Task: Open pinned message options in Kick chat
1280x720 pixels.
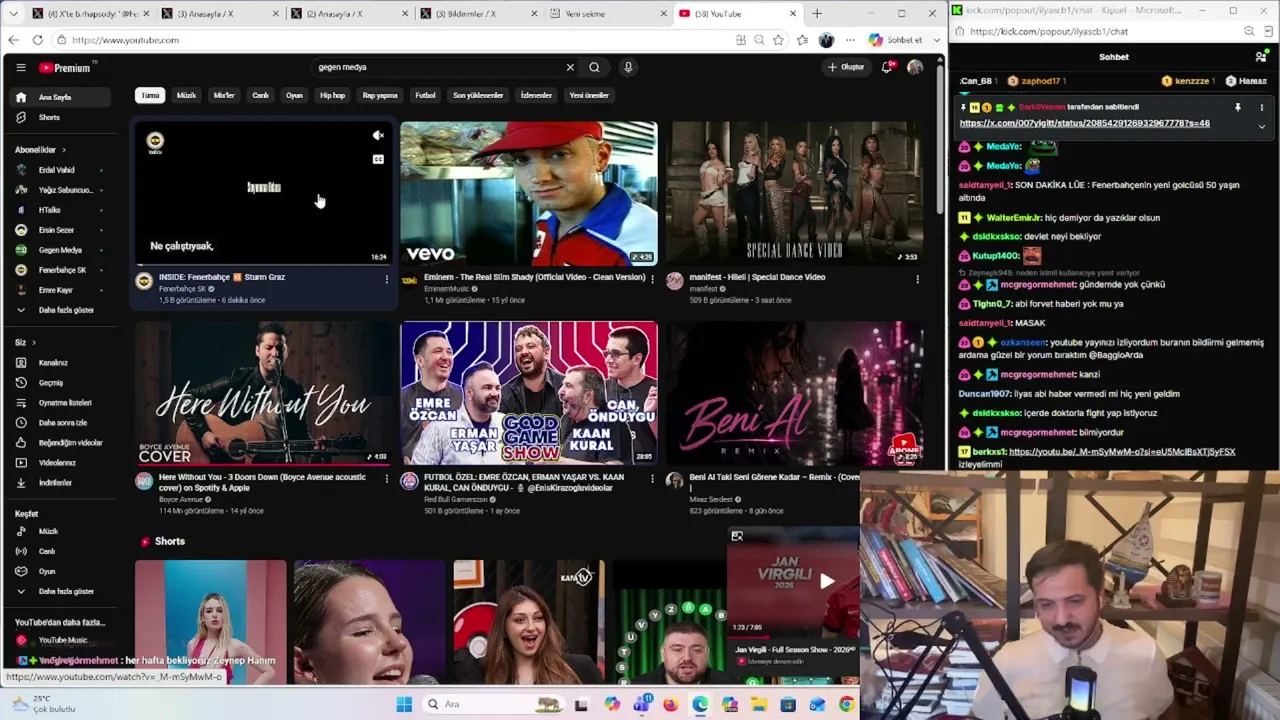Action: pyautogui.click(x=1262, y=107)
